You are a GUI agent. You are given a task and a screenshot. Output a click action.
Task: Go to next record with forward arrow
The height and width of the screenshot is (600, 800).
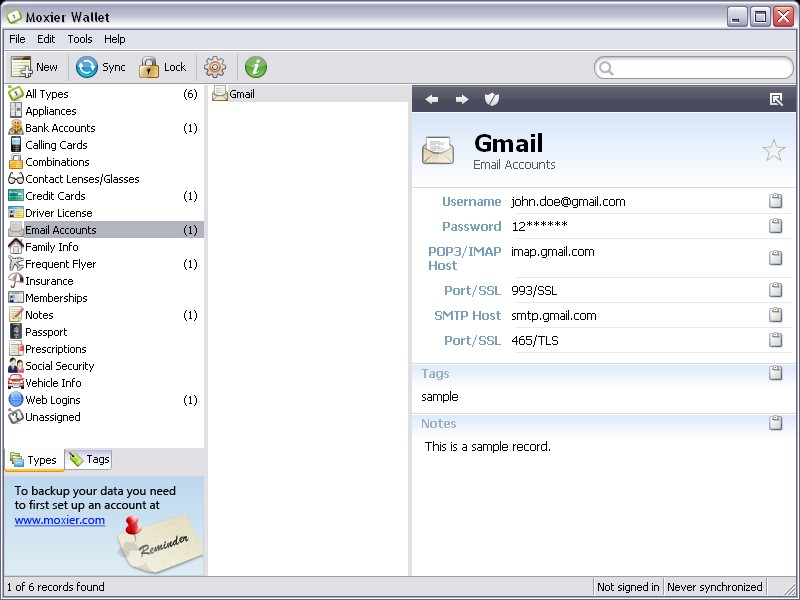click(462, 99)
